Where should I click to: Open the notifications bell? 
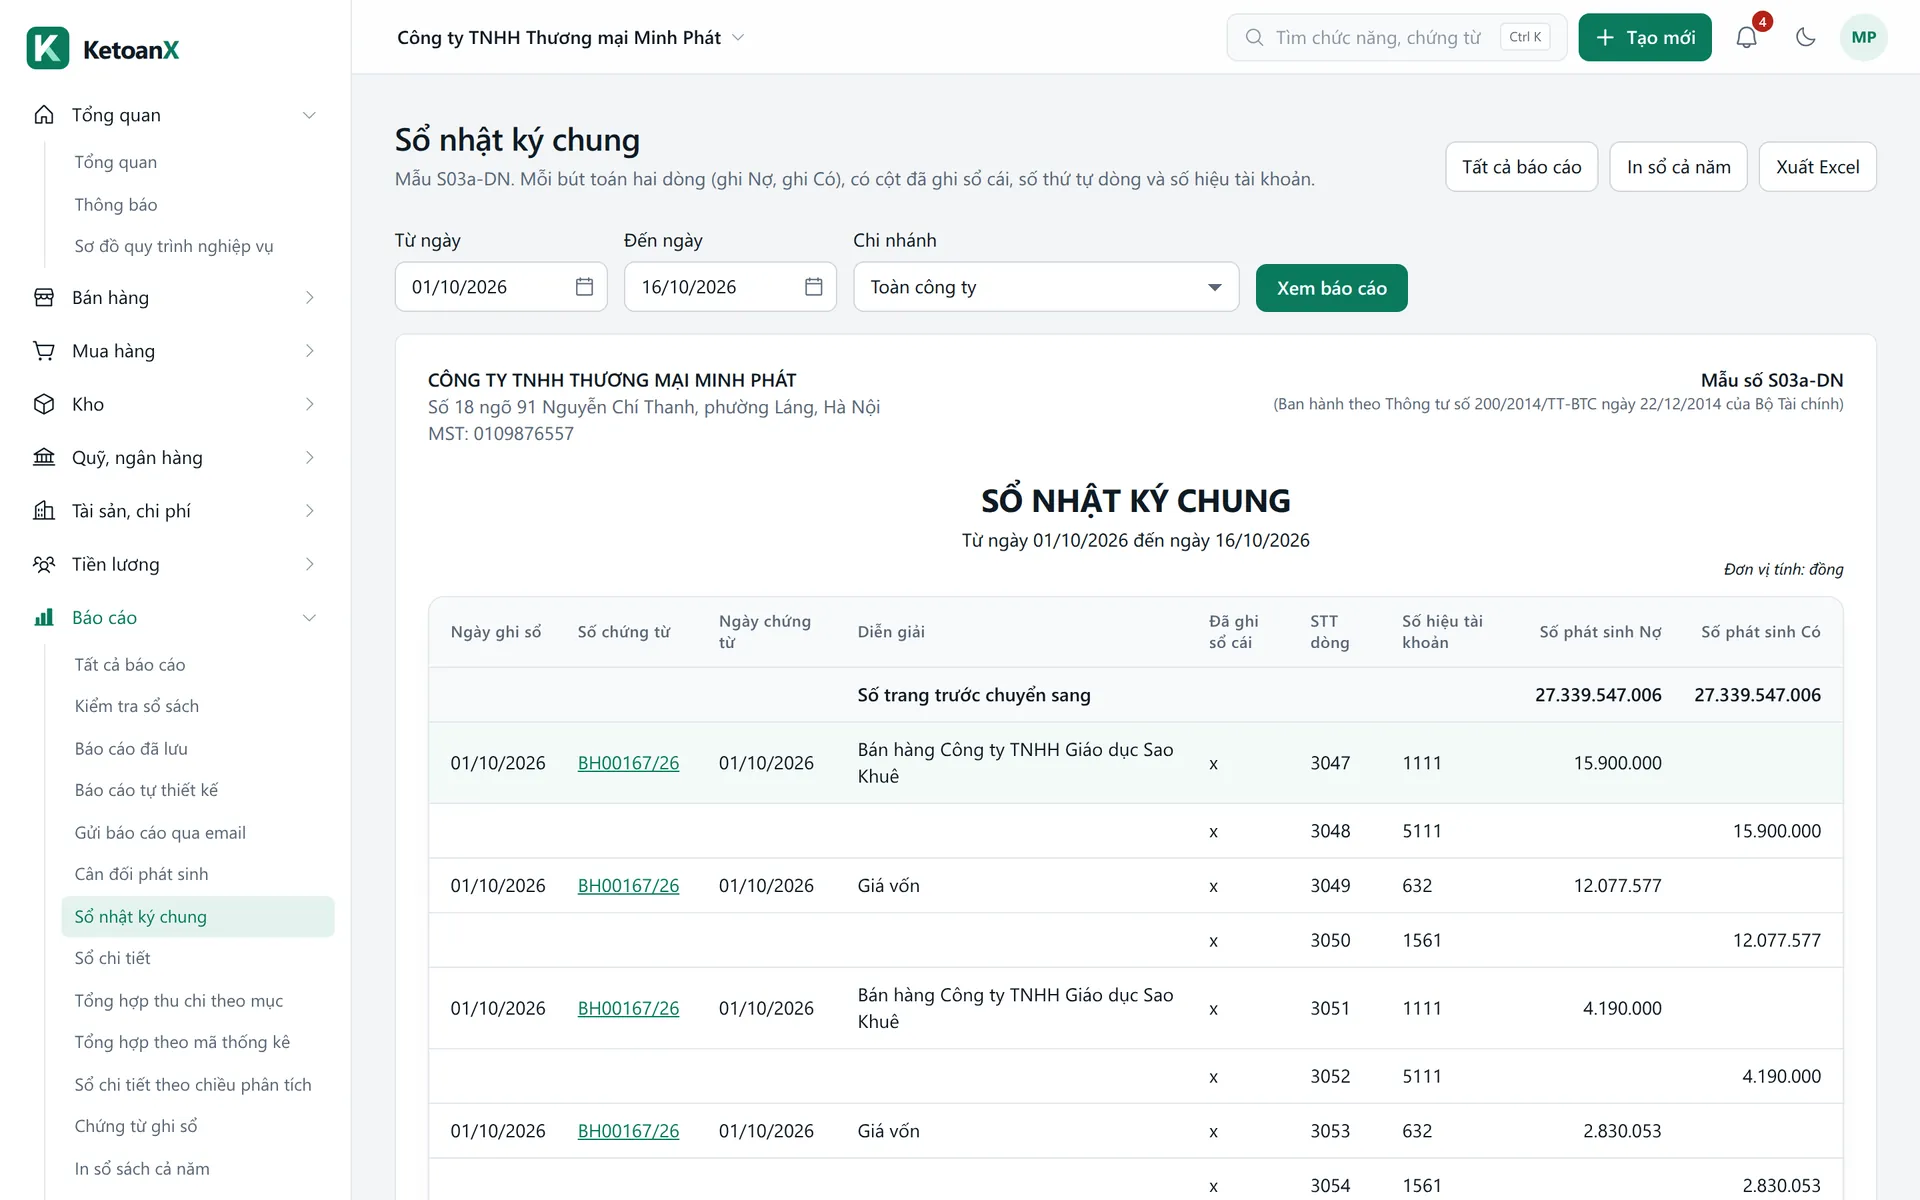(1746, 38)
